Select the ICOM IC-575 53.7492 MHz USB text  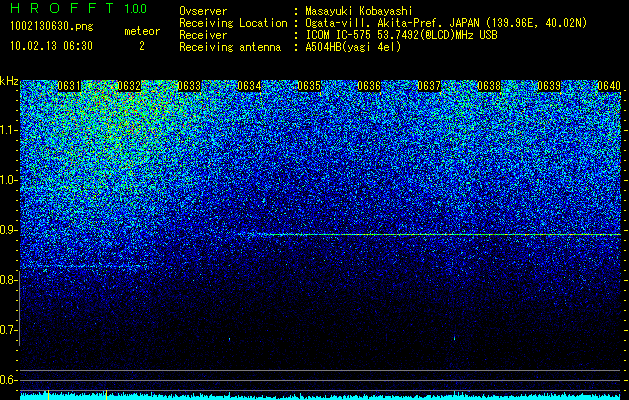402,35
